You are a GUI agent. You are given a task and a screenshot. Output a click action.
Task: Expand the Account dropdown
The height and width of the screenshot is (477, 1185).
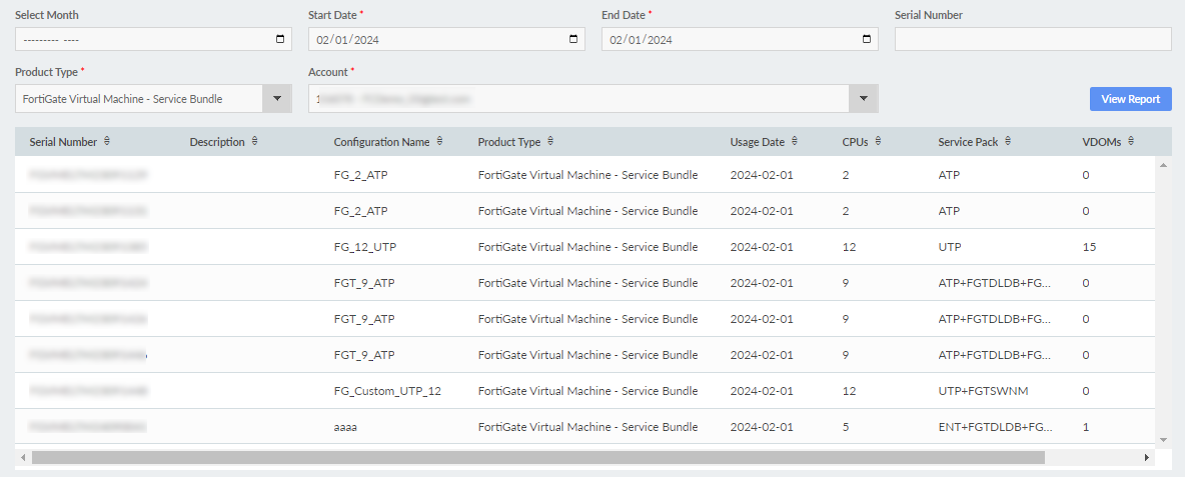864,98
